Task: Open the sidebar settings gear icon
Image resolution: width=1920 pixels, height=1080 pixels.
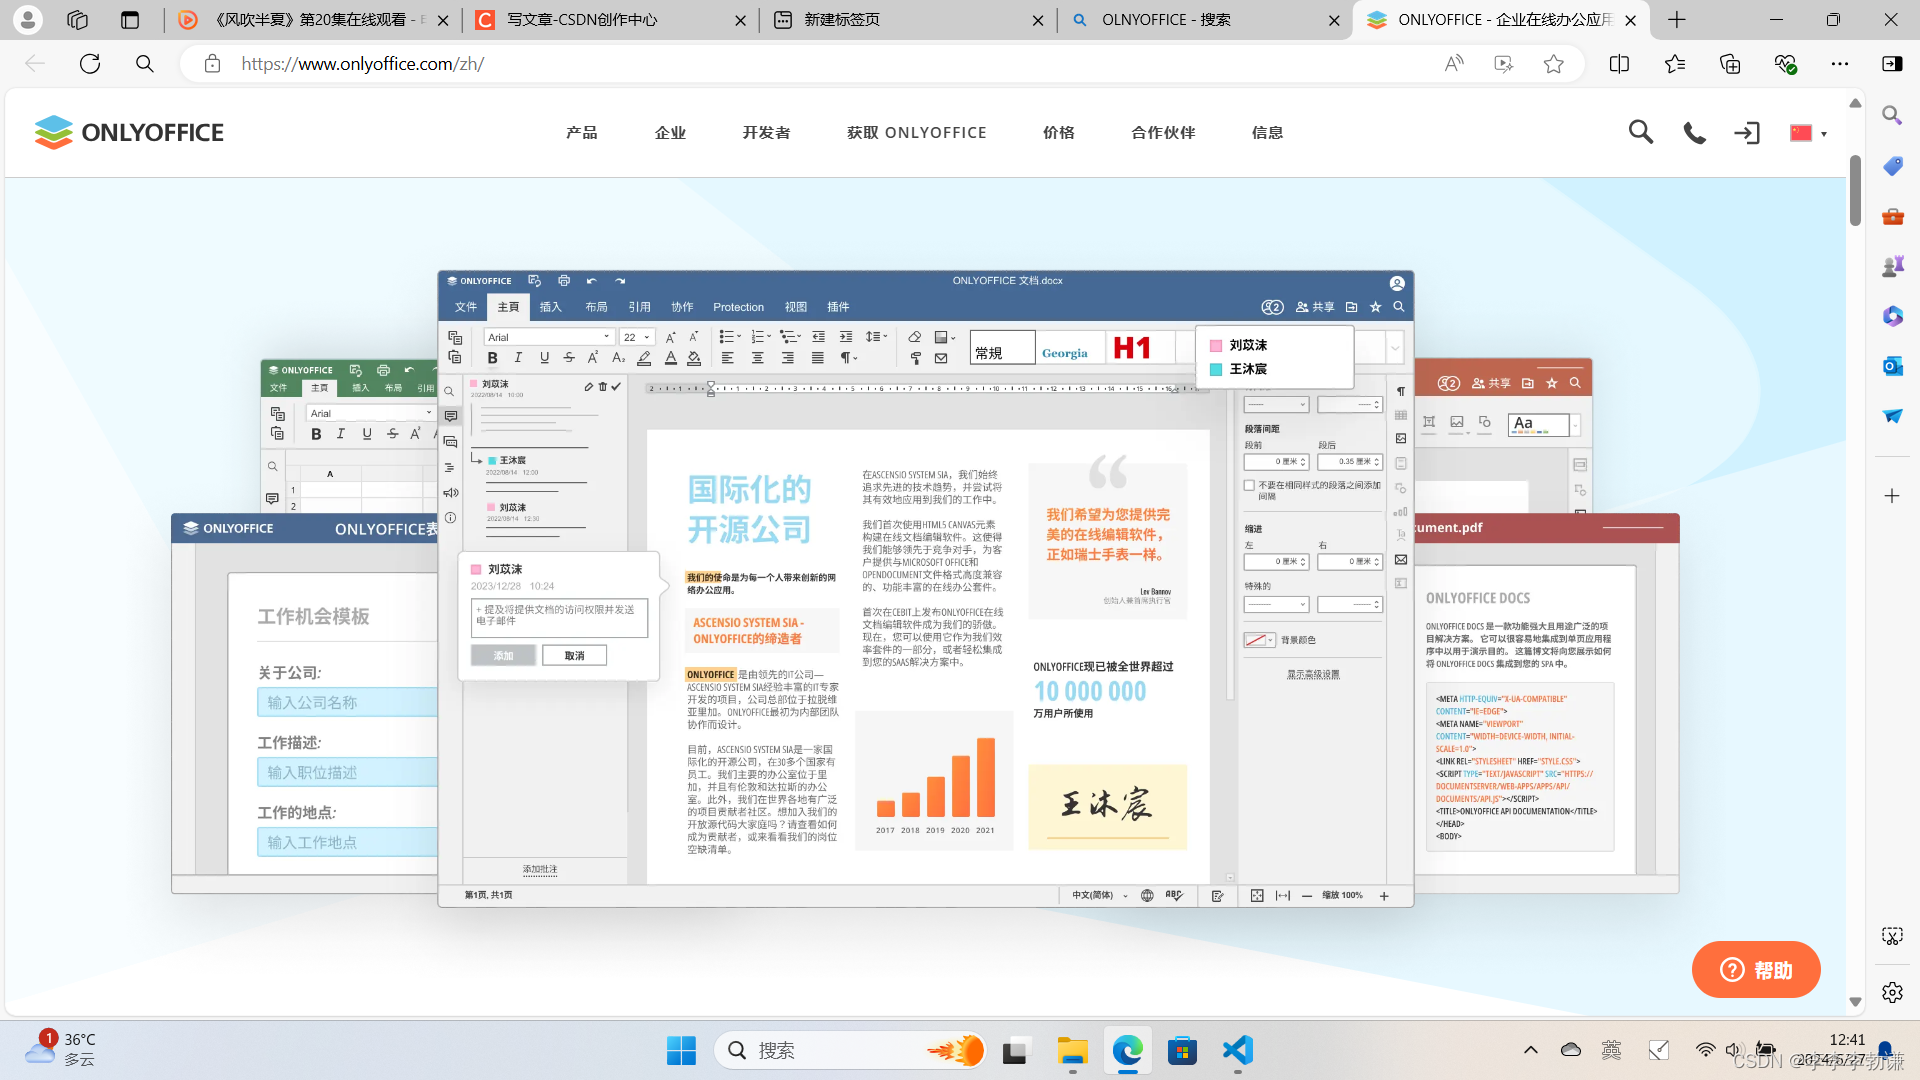Action: tap(1892, 992)
